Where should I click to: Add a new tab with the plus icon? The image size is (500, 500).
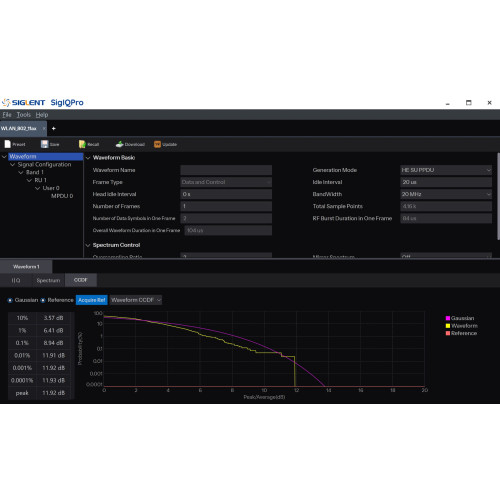point(53,128)
